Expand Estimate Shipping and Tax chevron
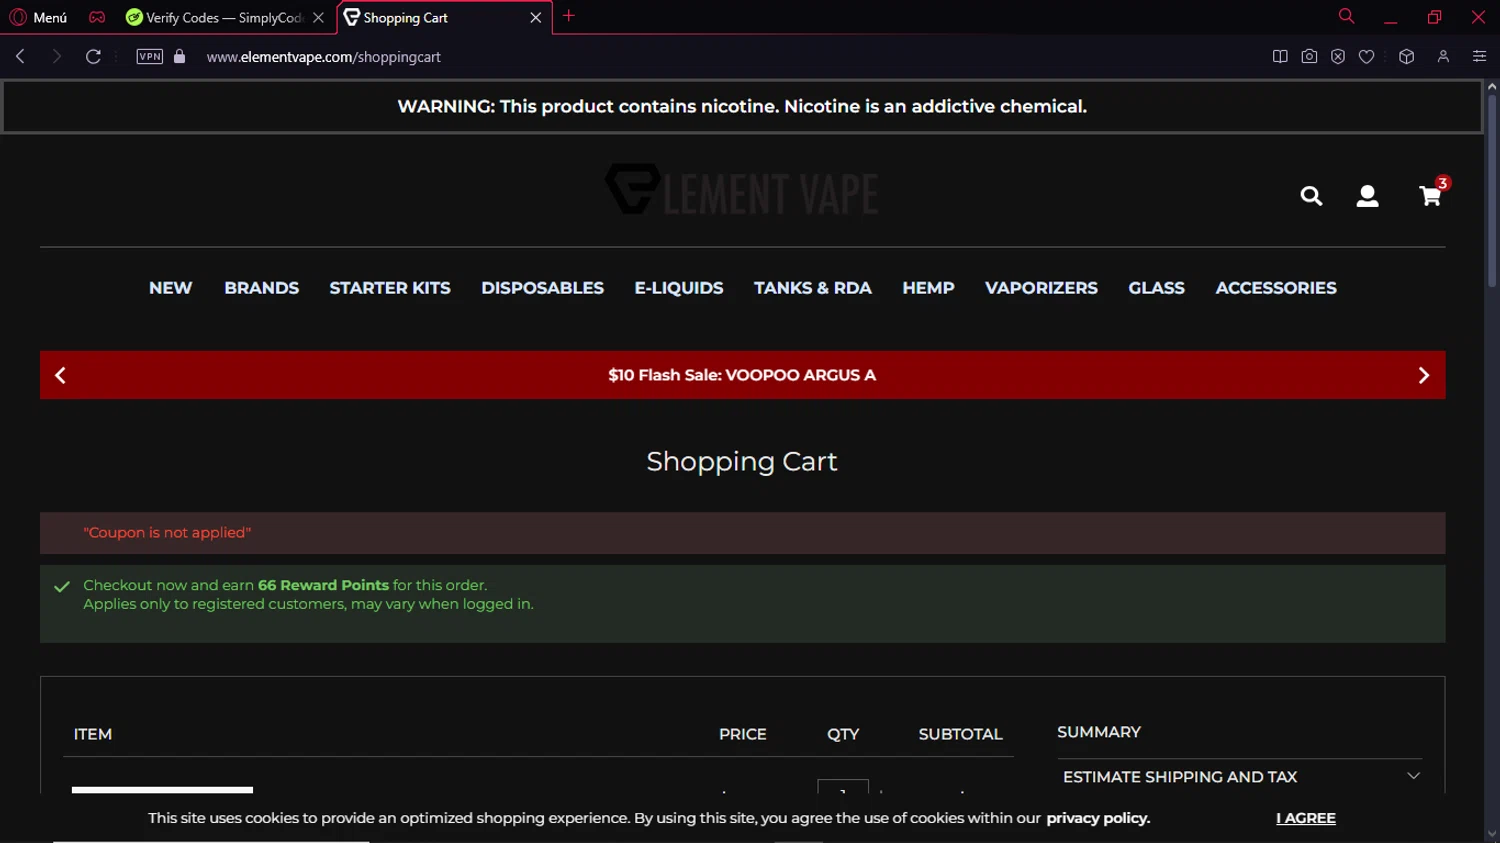This screenshot has width=1500, height=843. pyautogui.click(x=1413, y=776)
